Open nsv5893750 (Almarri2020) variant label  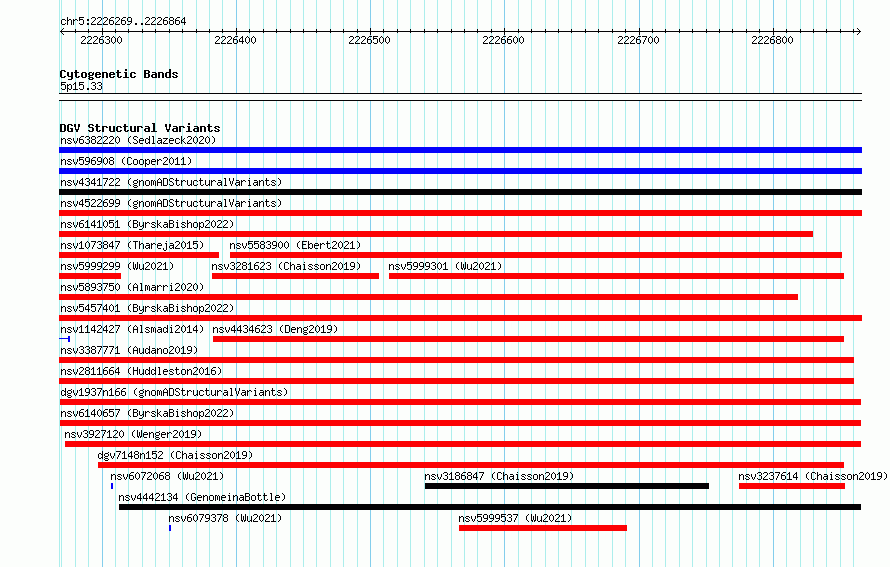(x=132, y=287)
